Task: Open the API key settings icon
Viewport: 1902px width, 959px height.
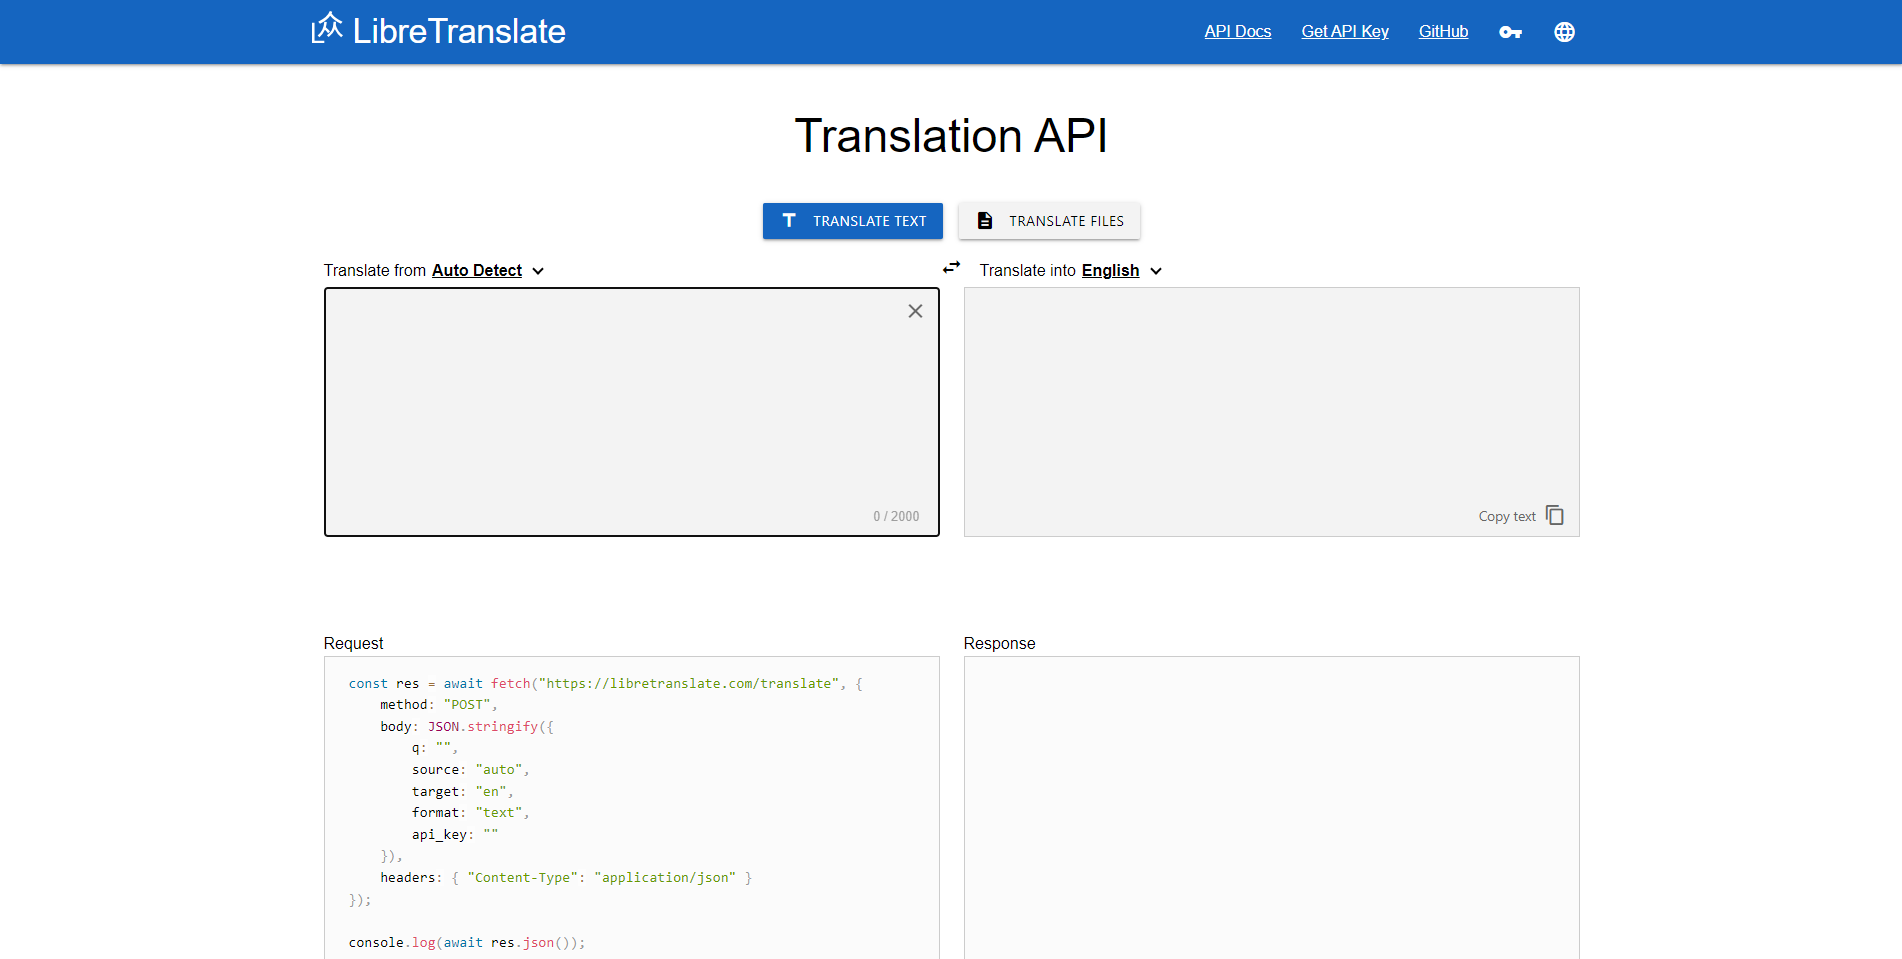Action: pyautogui.click(x=1510, y=32)
